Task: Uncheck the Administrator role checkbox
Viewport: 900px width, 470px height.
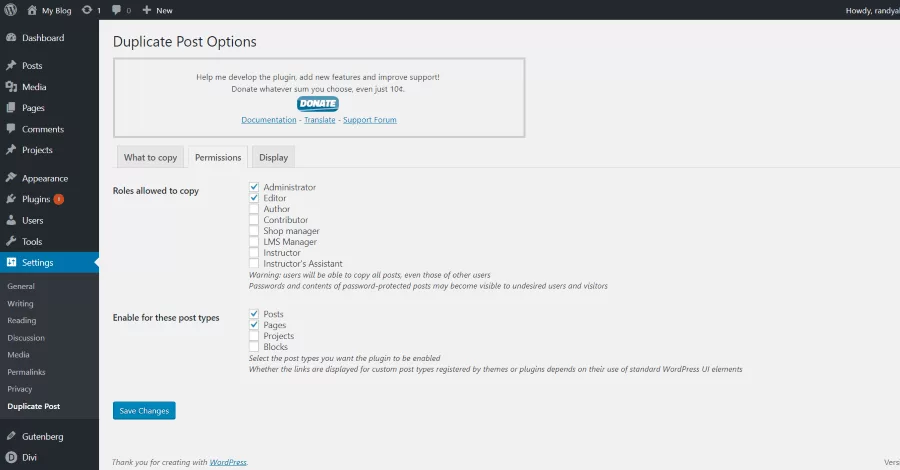Action: point(254,187)
